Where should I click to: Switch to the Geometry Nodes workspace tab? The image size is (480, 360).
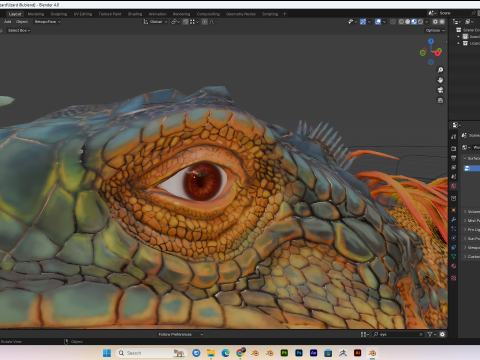pos(241,14)
